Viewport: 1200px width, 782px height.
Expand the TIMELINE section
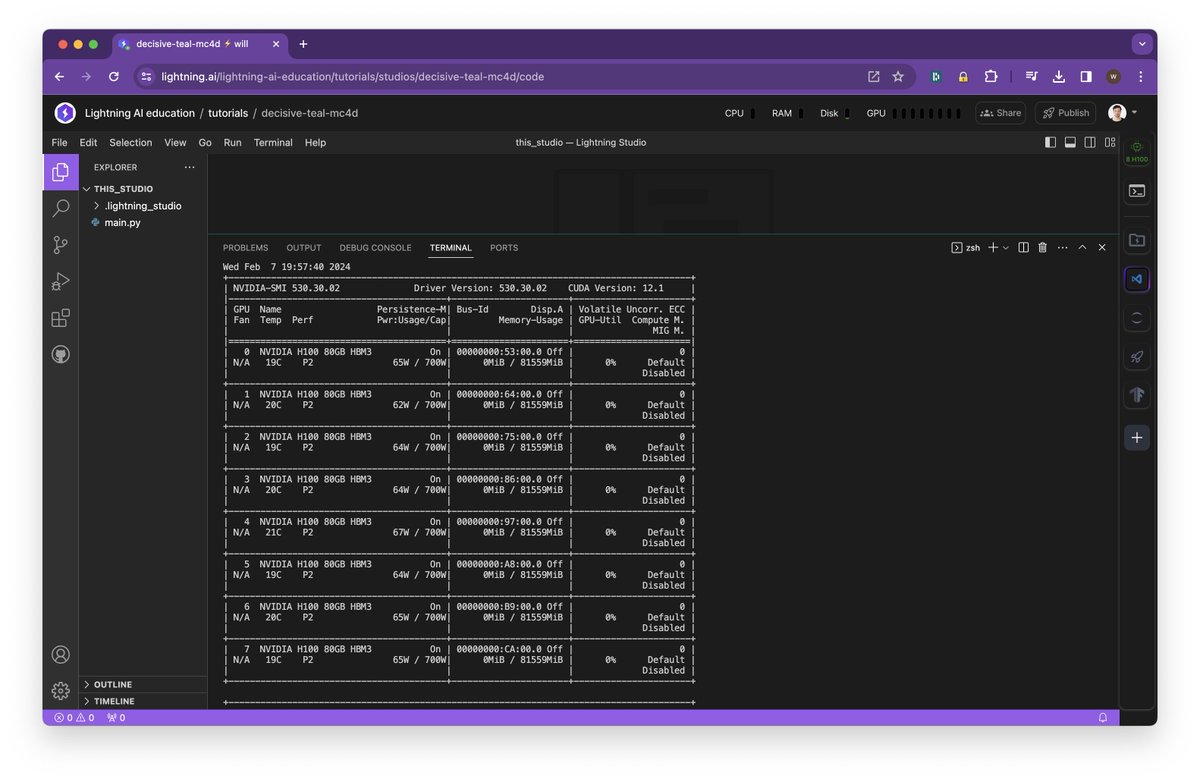[143, 701]
